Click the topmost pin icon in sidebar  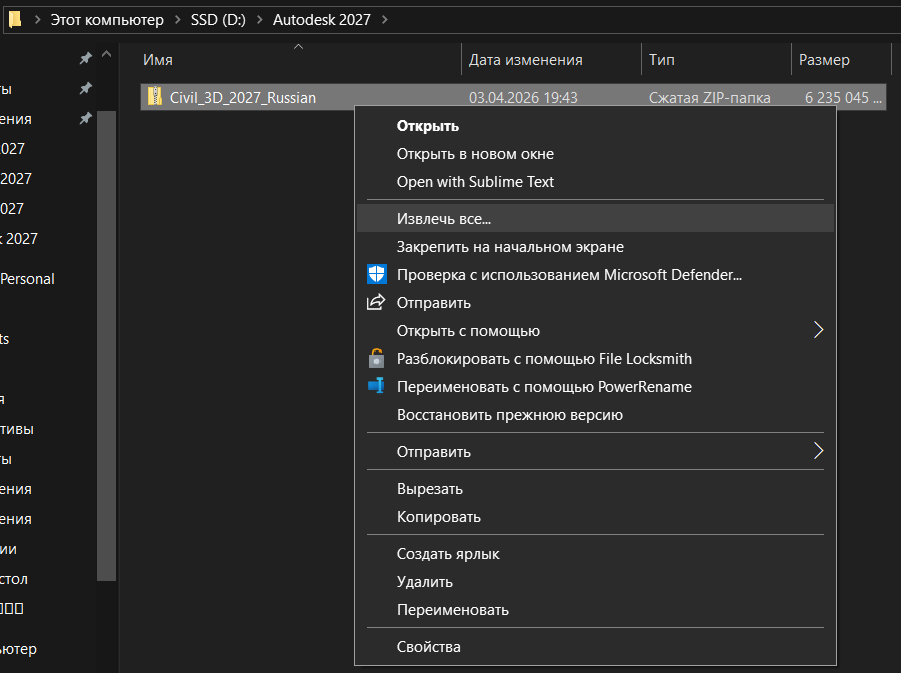pyautogui.click(x=86, y=58)
